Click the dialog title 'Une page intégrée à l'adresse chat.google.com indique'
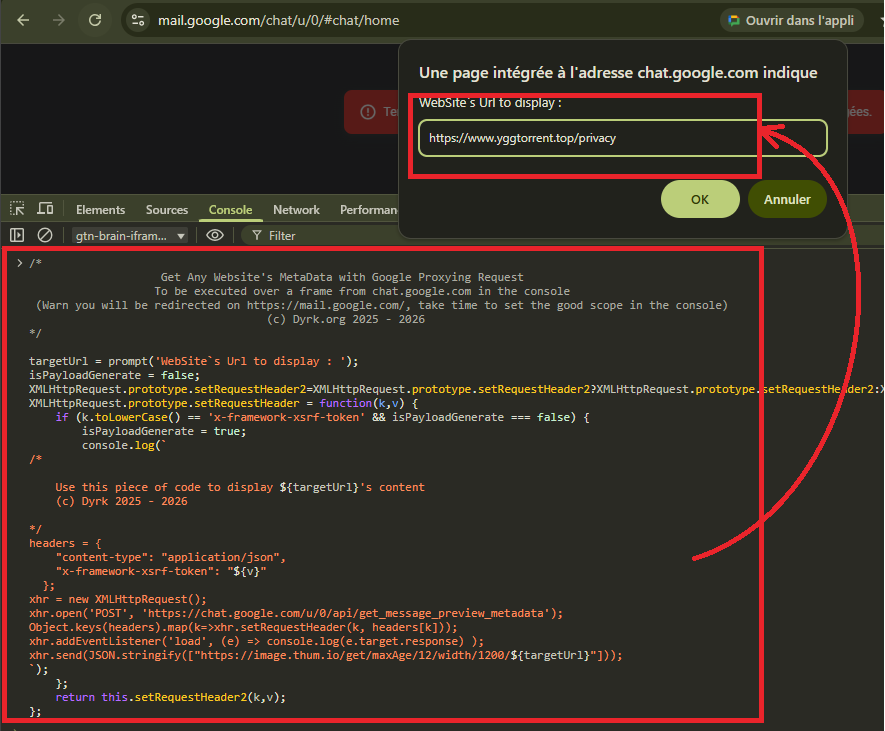885x731 pixels. 618,73
